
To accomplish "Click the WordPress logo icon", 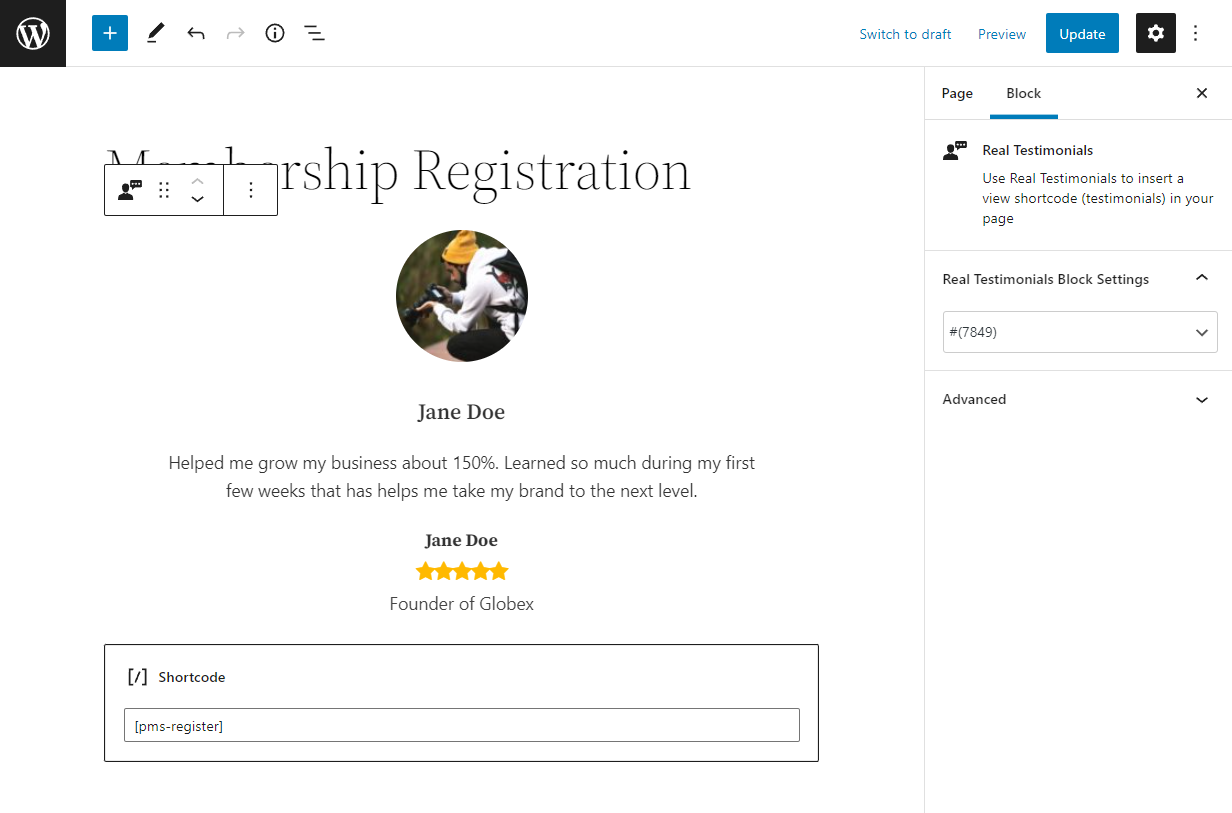I will (33, 33).
